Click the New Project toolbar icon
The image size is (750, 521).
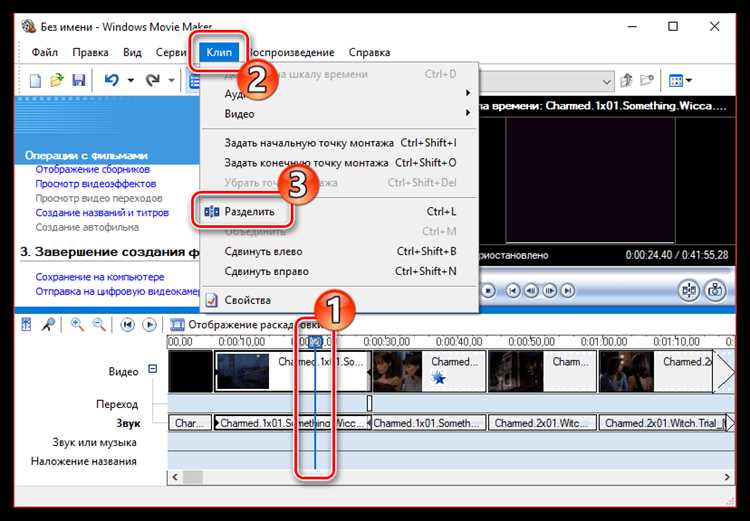[35, 80]
